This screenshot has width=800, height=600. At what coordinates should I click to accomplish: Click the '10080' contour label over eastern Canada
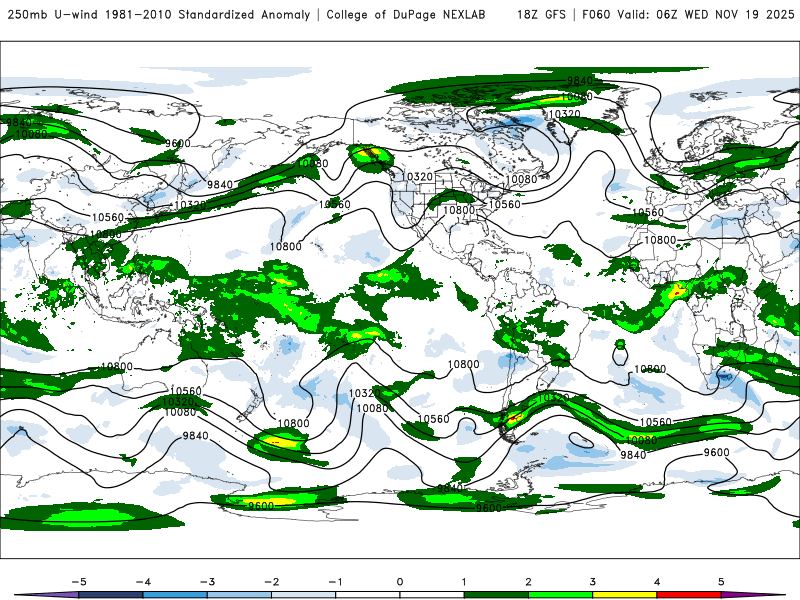[521, 180]
